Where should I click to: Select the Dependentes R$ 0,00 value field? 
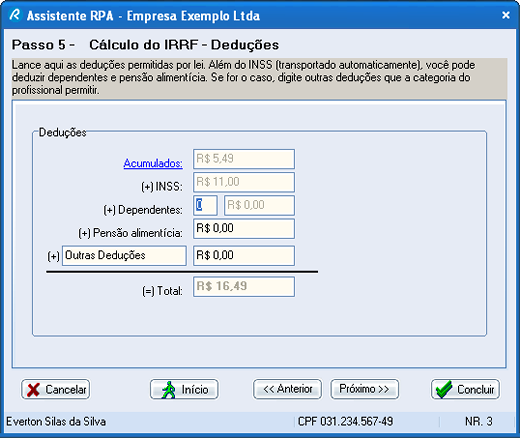pos(259,205)
